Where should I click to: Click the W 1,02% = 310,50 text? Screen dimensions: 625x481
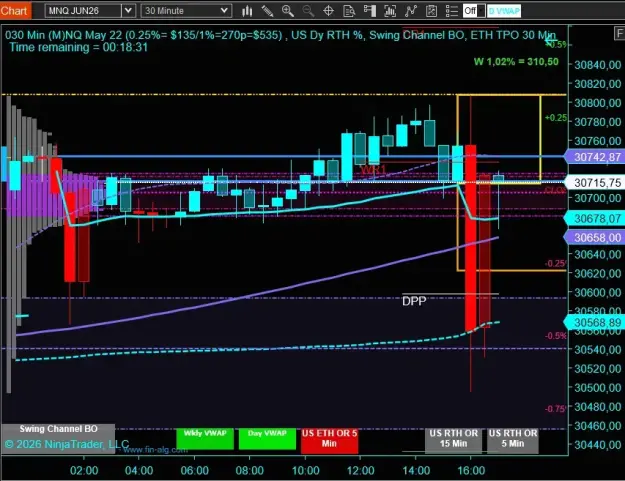click(x=516, y=62)
